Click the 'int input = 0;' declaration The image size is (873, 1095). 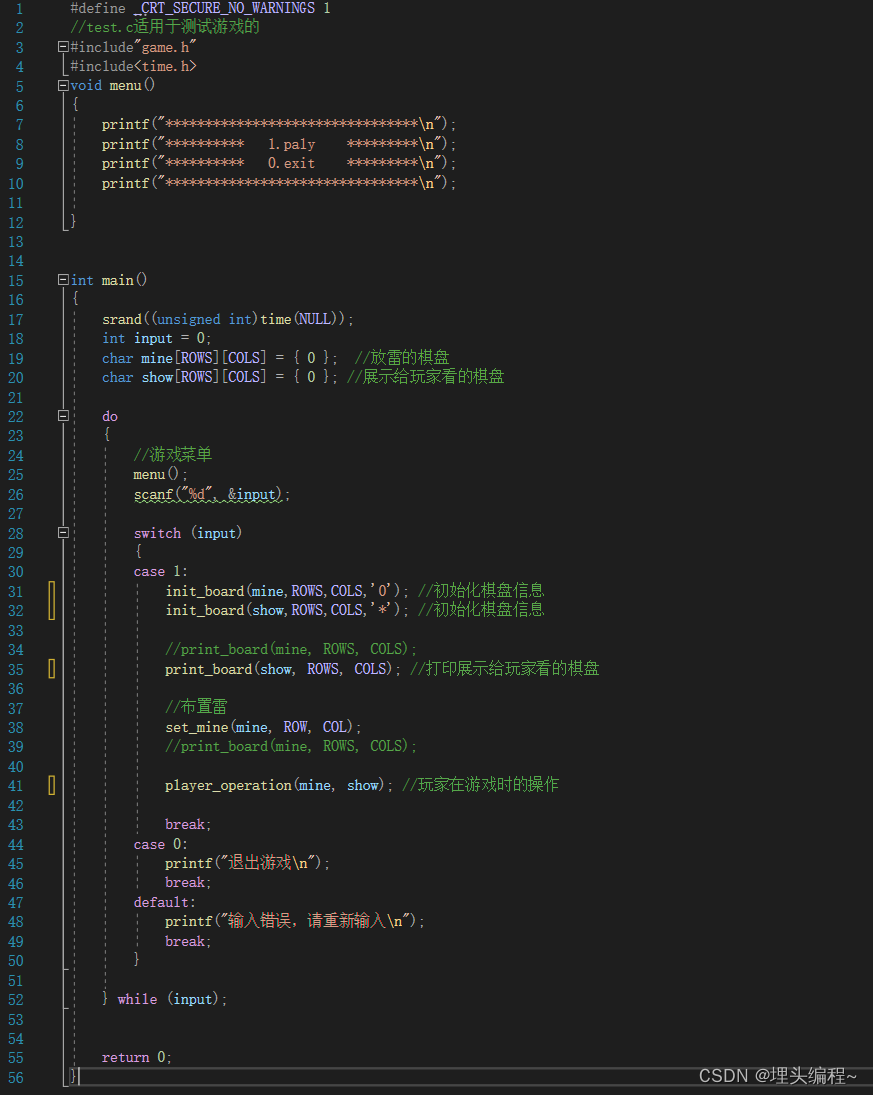(x=156, y=338)
